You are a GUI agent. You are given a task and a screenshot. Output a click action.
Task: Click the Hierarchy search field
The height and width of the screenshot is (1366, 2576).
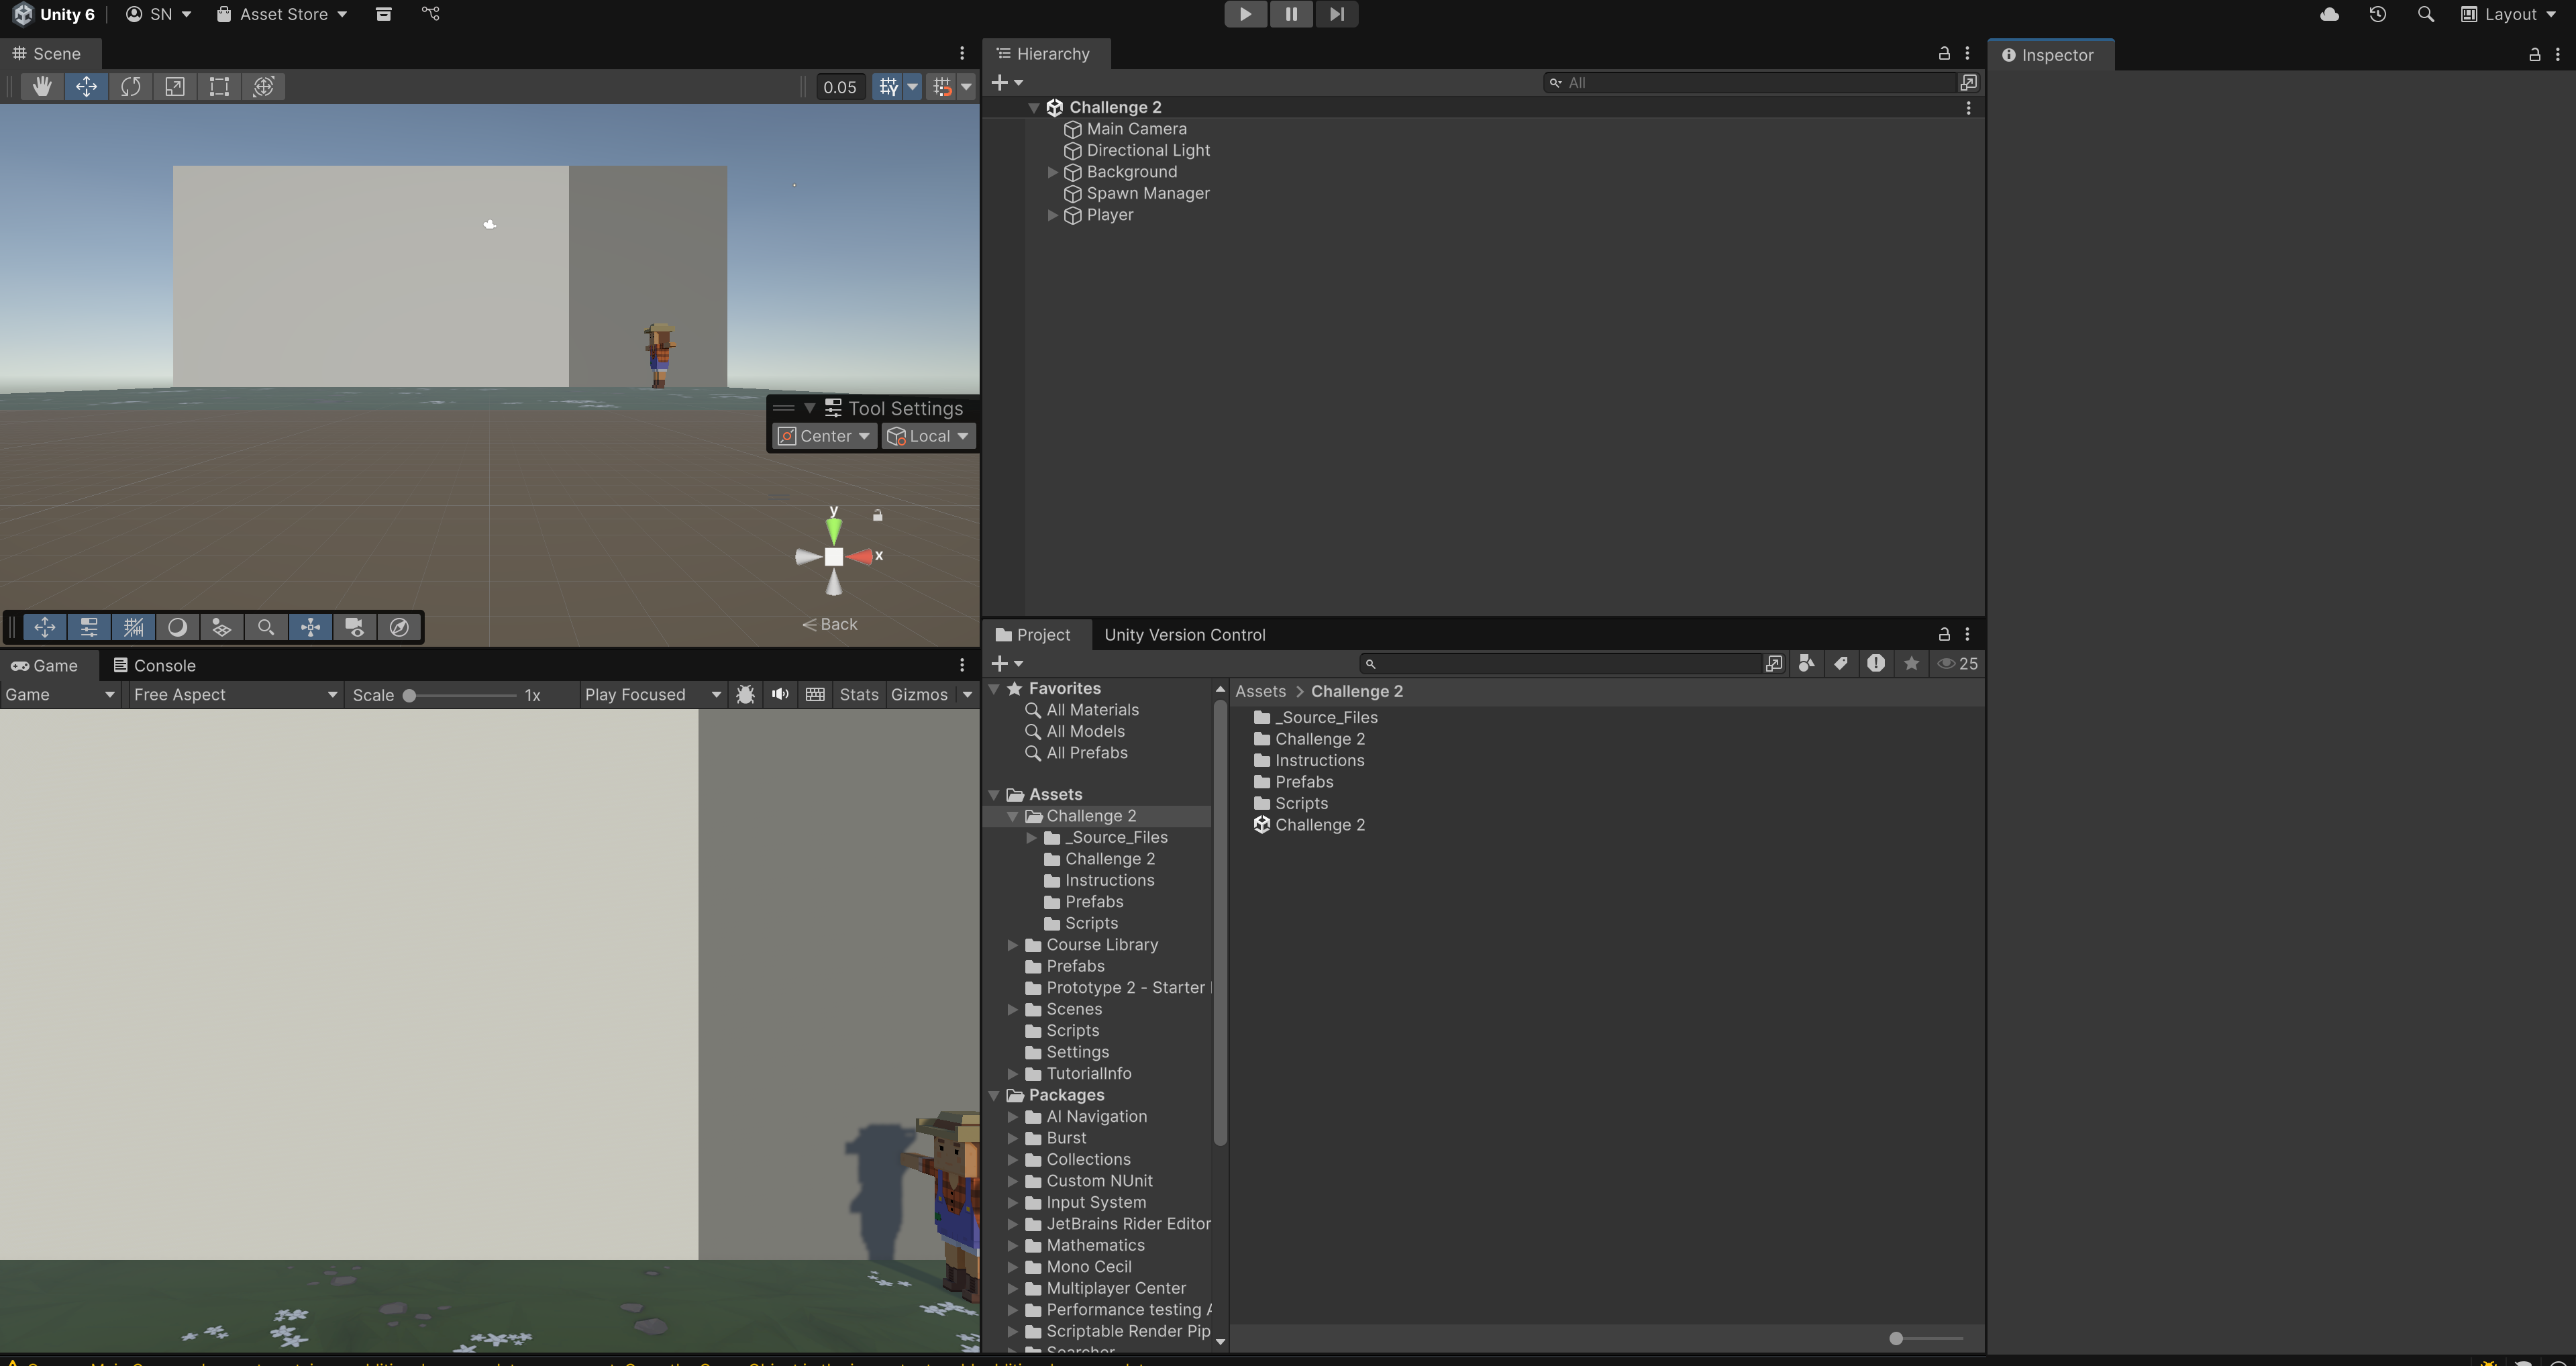1750,83
